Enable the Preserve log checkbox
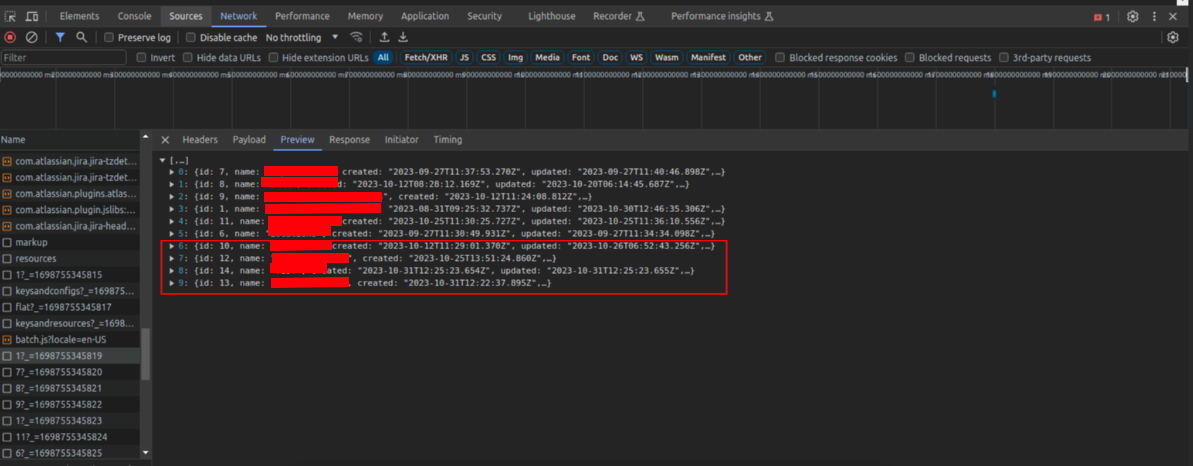 (x=110, y=37)
